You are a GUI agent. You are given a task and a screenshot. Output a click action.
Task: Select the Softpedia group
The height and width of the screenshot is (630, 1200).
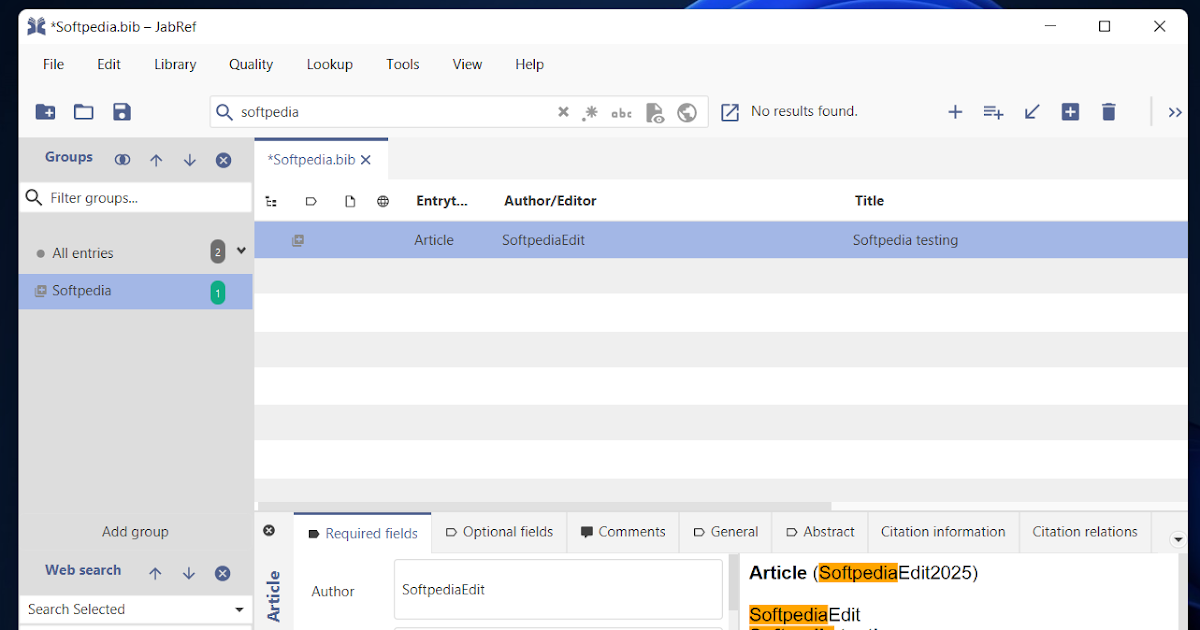[135, 291]
